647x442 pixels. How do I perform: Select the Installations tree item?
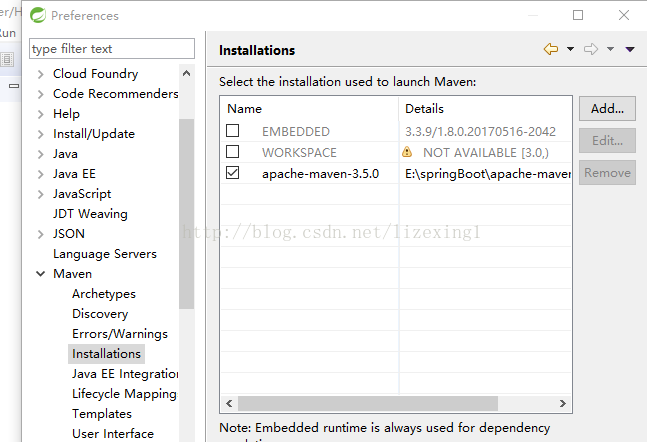click(x=106, y=354)
